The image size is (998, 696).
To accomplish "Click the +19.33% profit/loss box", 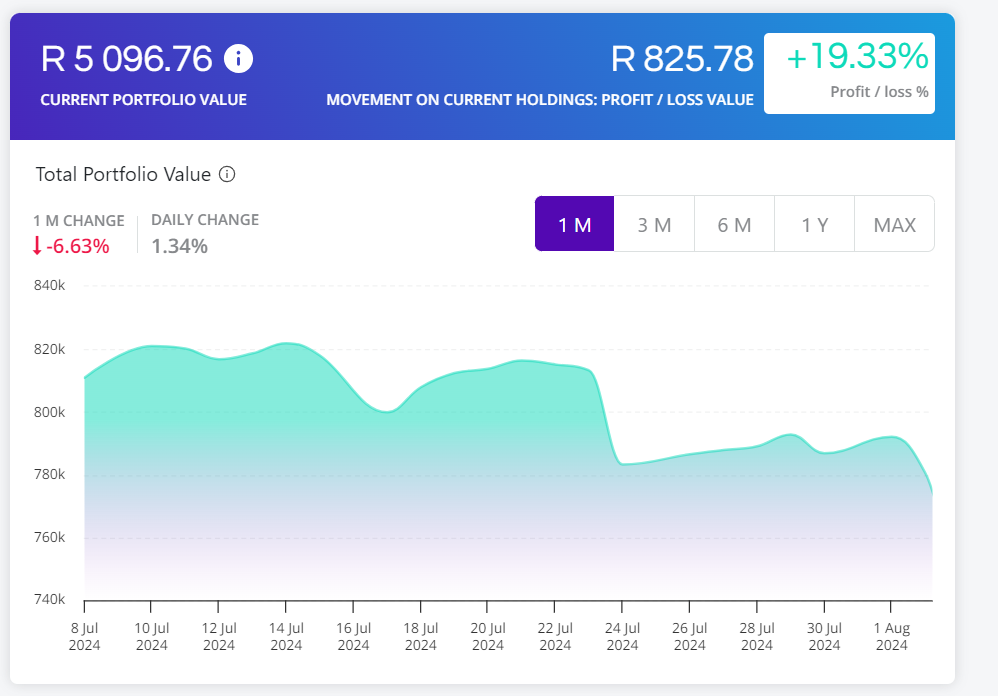I will (849, 72).
